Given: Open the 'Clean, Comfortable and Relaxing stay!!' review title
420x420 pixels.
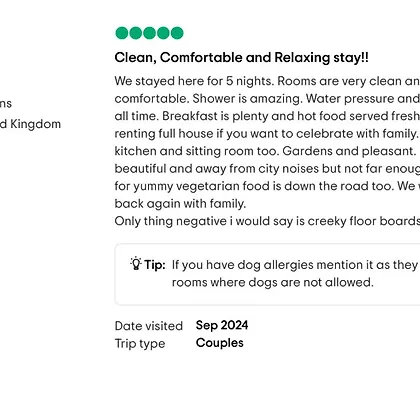Looking at the screenshot, I should pyautogui.click(x=241, y=57).
